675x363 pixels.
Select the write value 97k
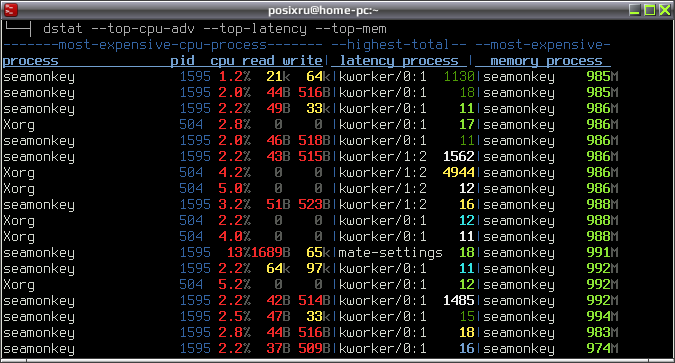(x=318, y=269)
